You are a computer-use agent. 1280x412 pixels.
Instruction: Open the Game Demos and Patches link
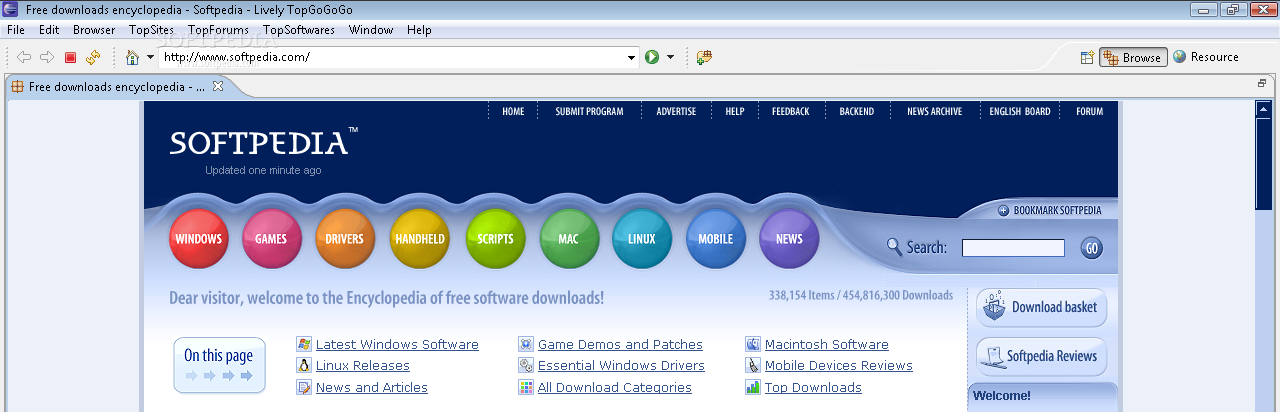[x=620, y=345]
